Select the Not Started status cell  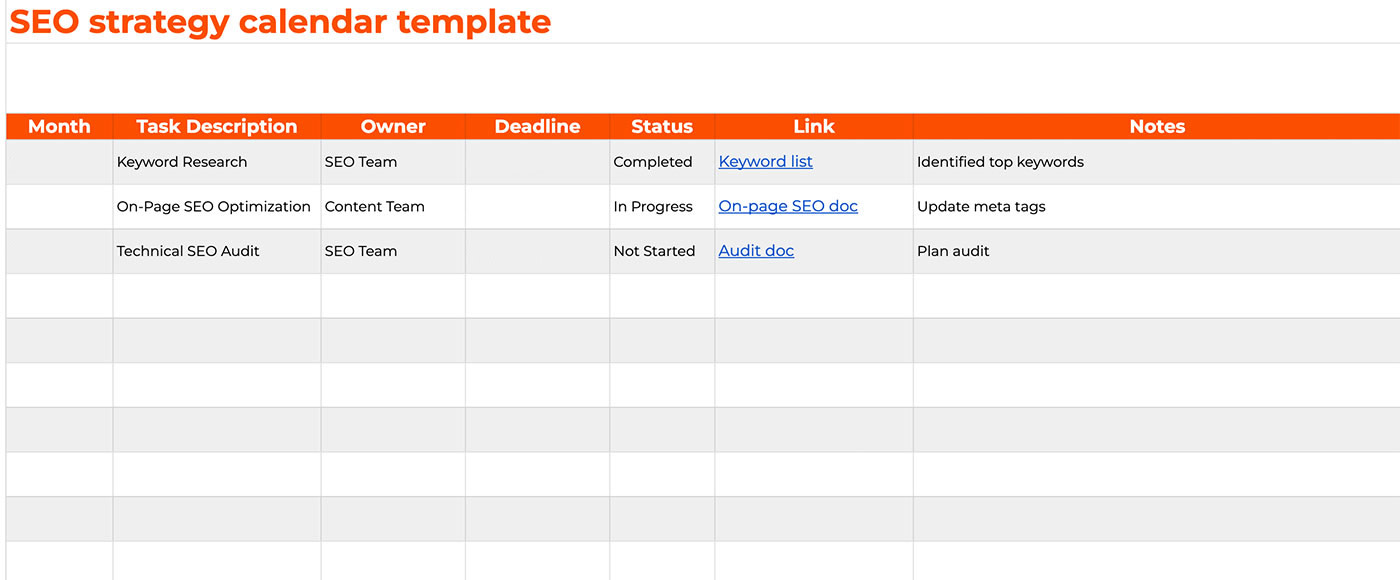(x=654, y=251)
